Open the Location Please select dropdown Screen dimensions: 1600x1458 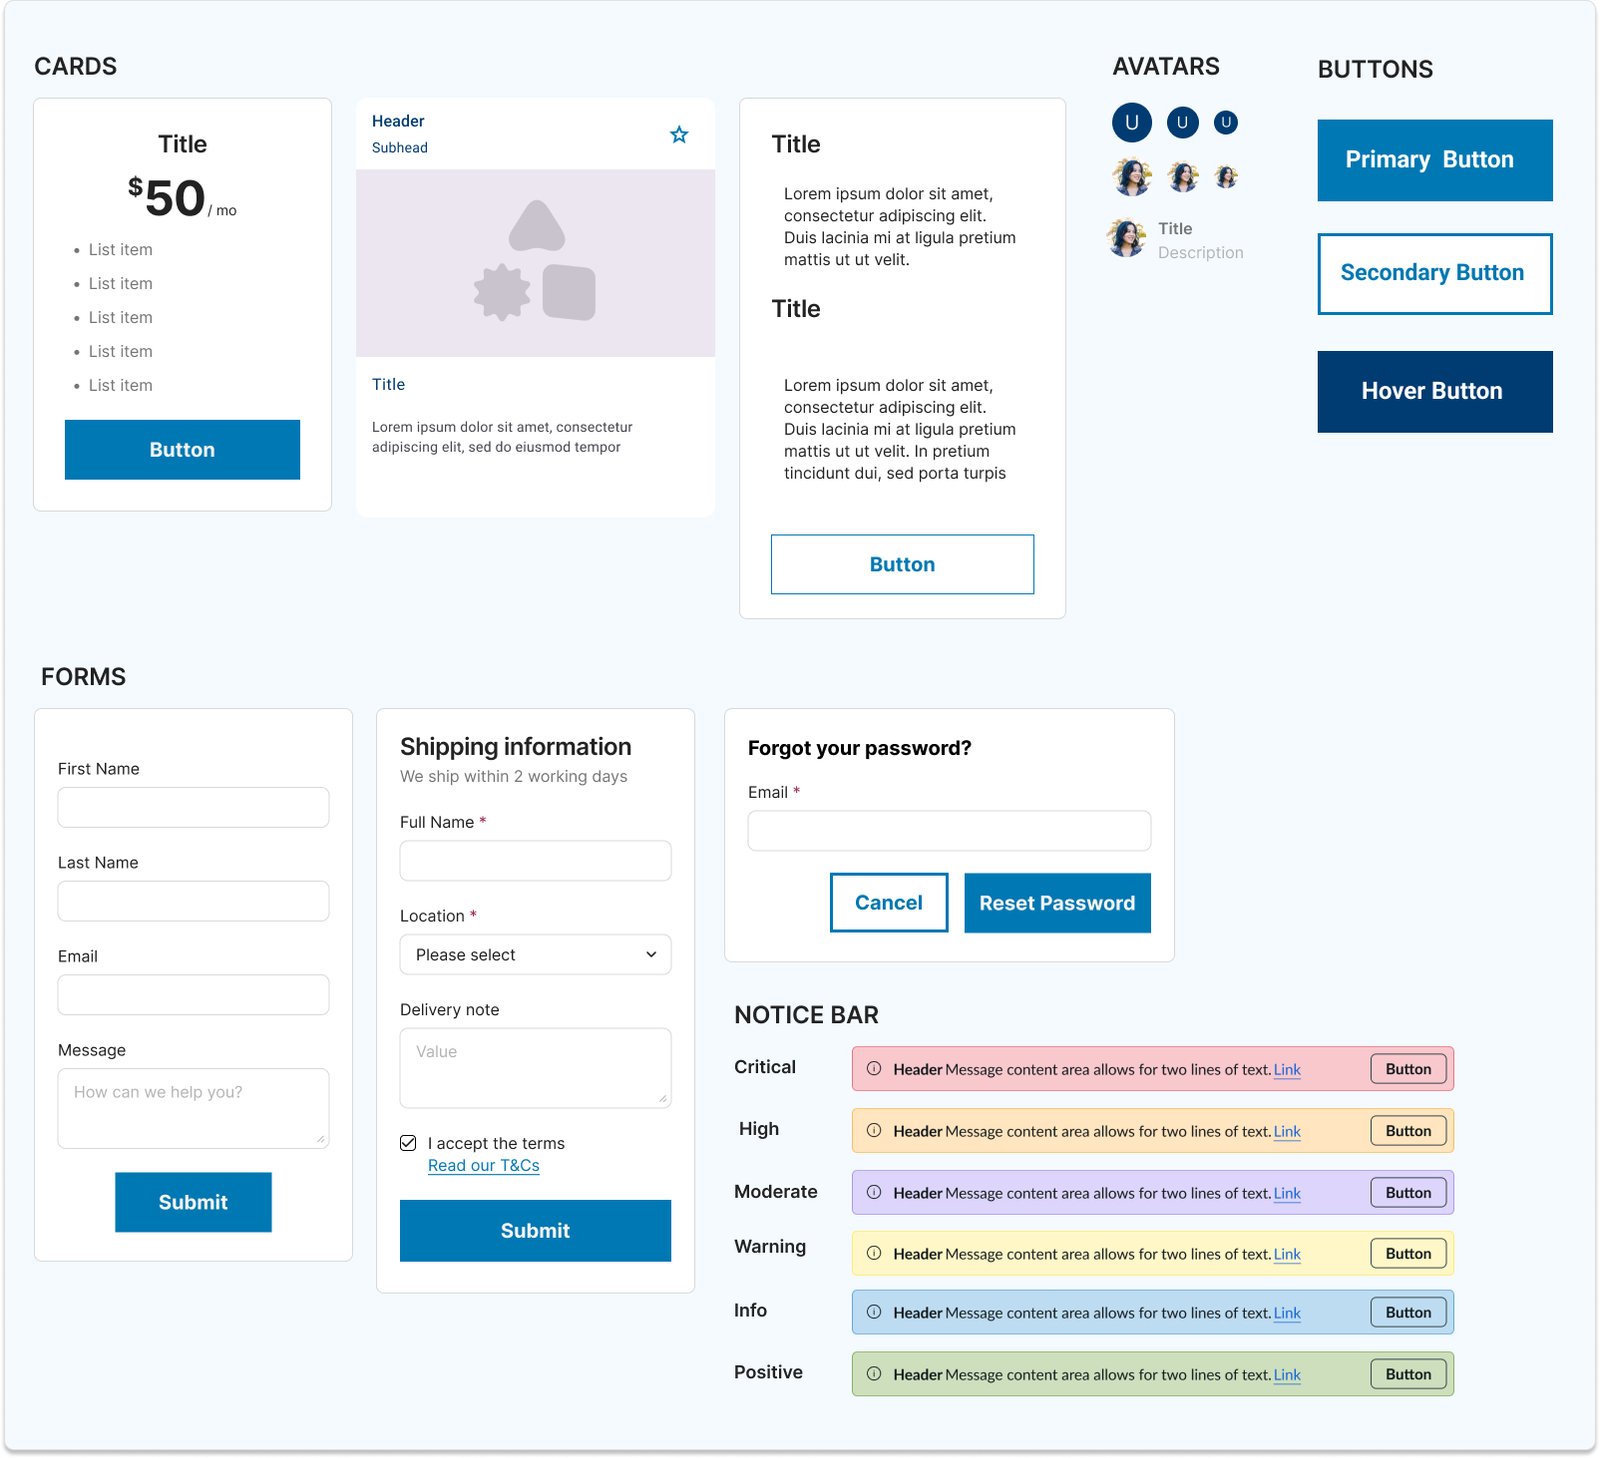[x=535, y=955]
